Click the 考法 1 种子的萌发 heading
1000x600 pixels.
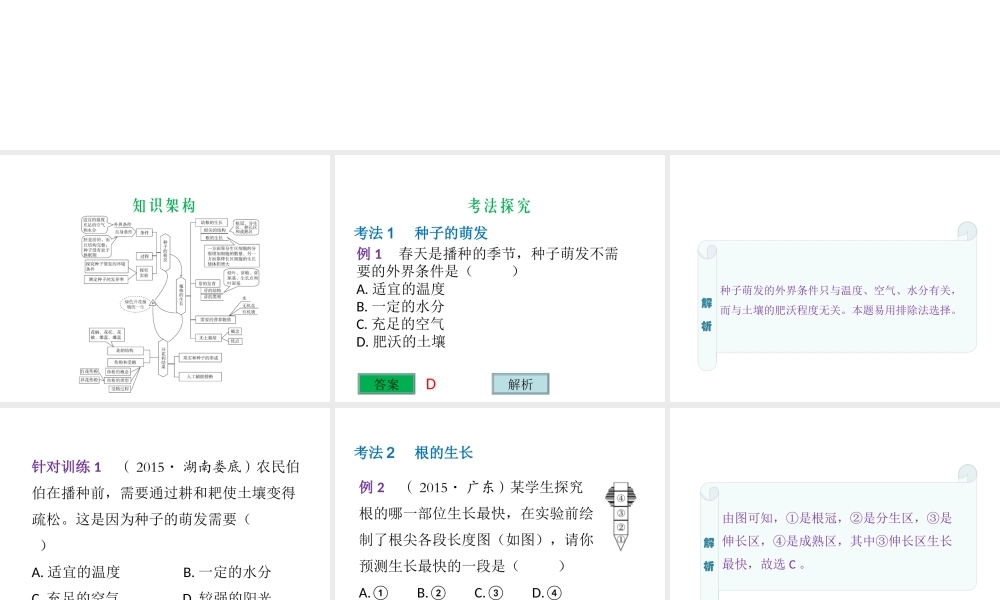tap(421, 233)
